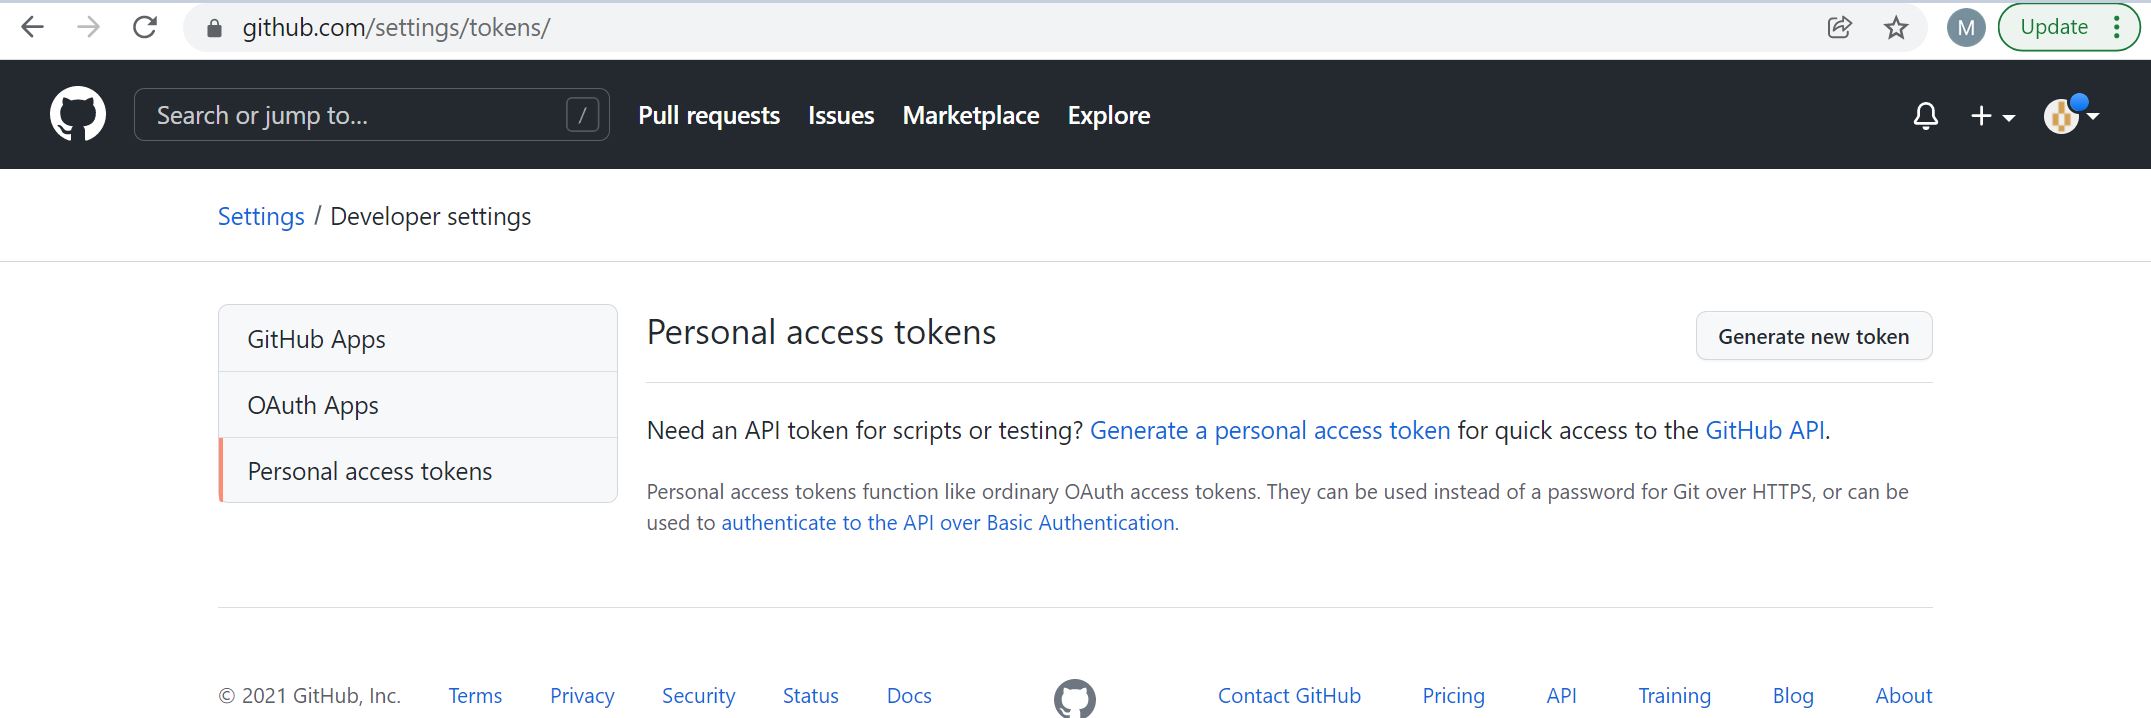The width and height of the screenshot is (2151, 718).
Task: Open the GitHub API link
Action: coord(1765,430)
